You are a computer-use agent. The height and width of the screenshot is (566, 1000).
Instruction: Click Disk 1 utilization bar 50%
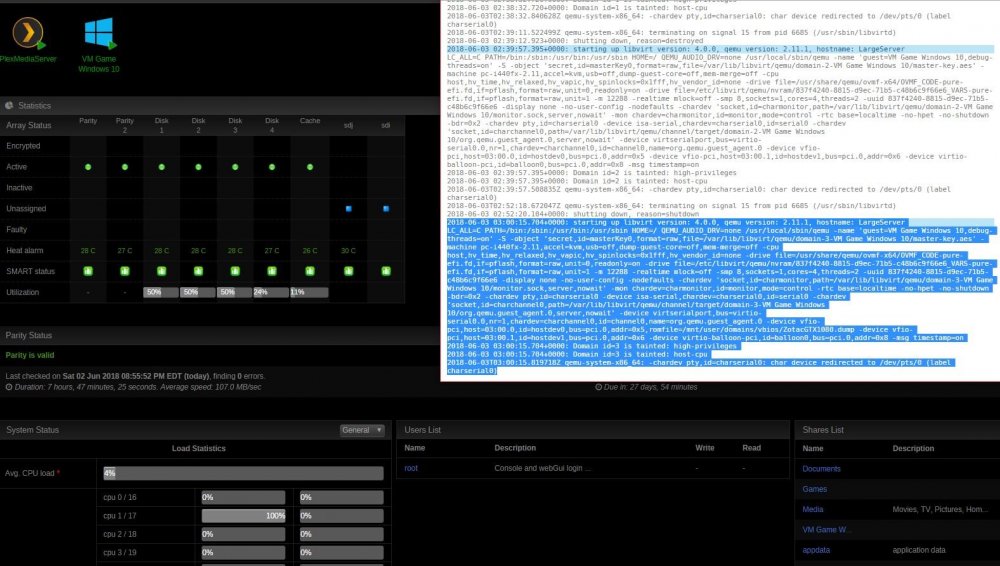click(x=161, y=292)
